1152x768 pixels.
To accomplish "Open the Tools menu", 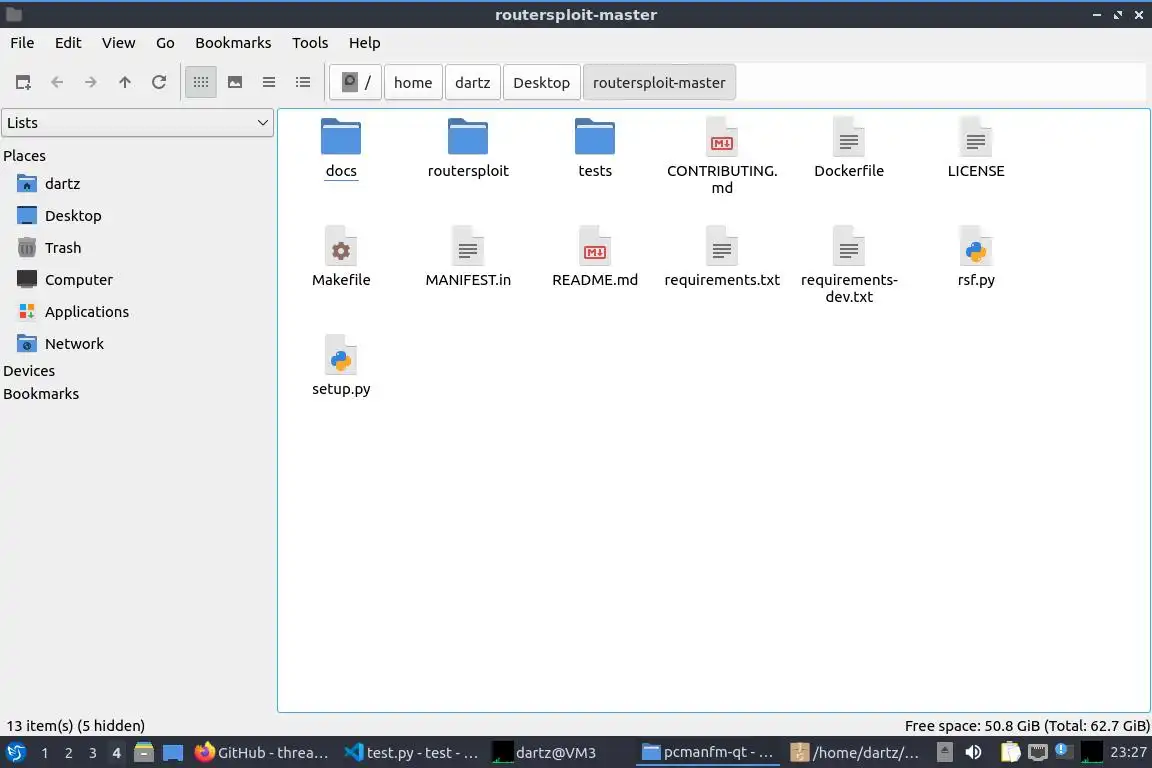I will pyautogui.click(x=310, y=43).
